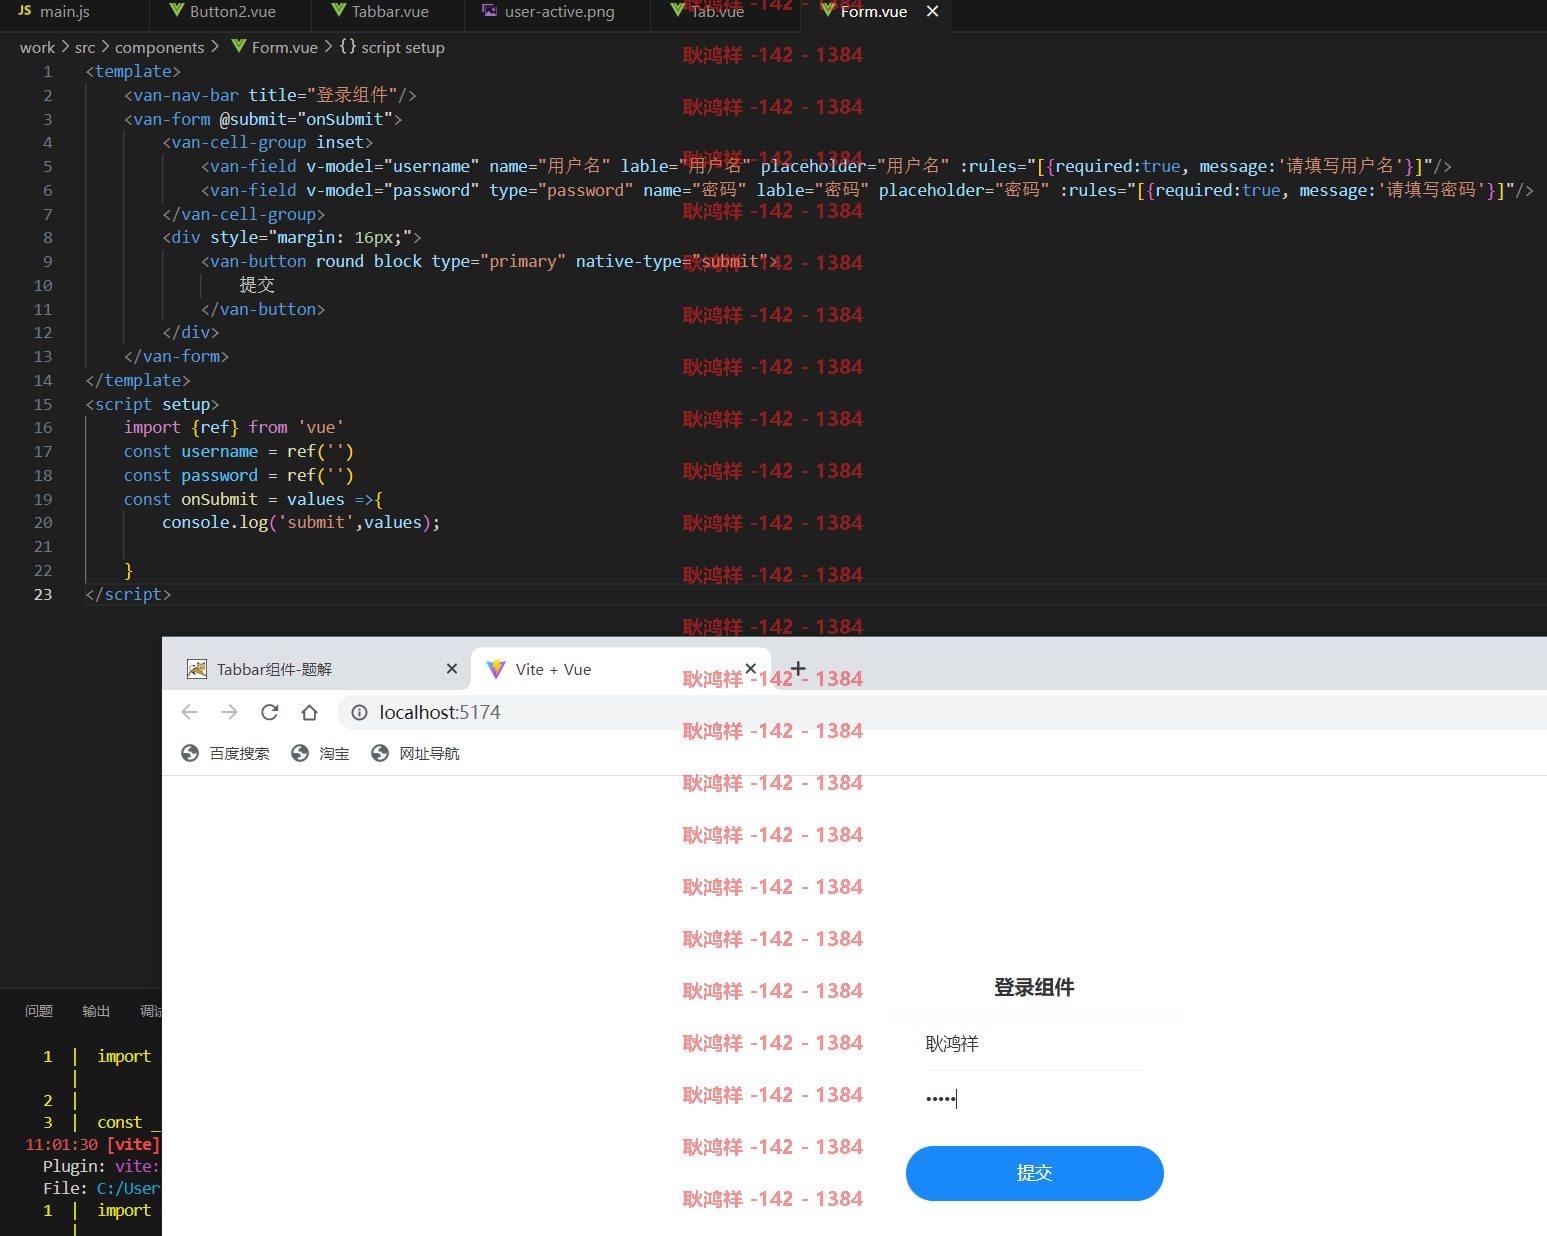
Task: Click the '11:01:30' timestamp in the terminal
Action: pyautogui.click(x=62, y=1144)
